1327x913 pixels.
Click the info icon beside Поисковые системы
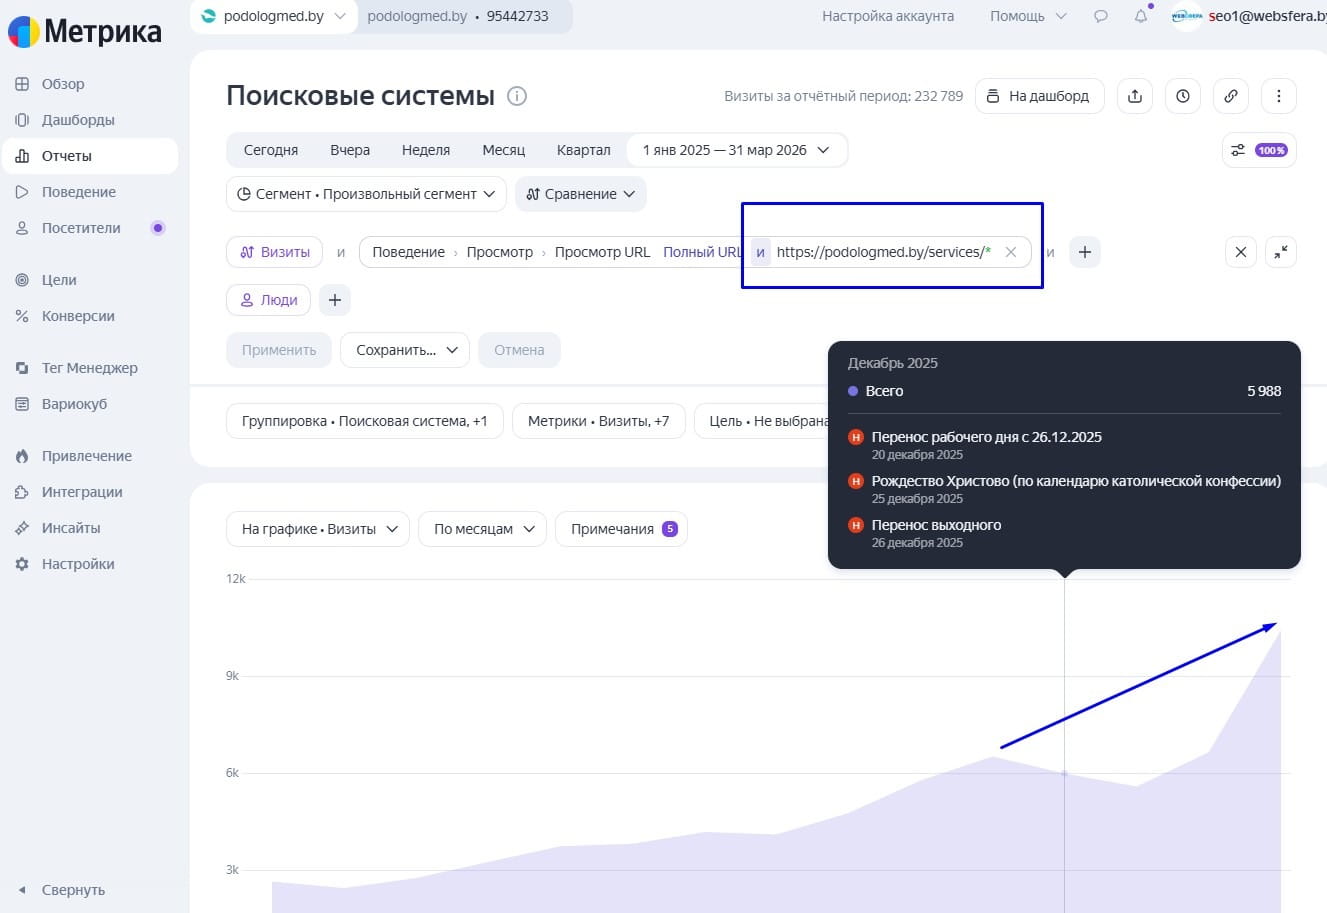(x=517, y=96)
